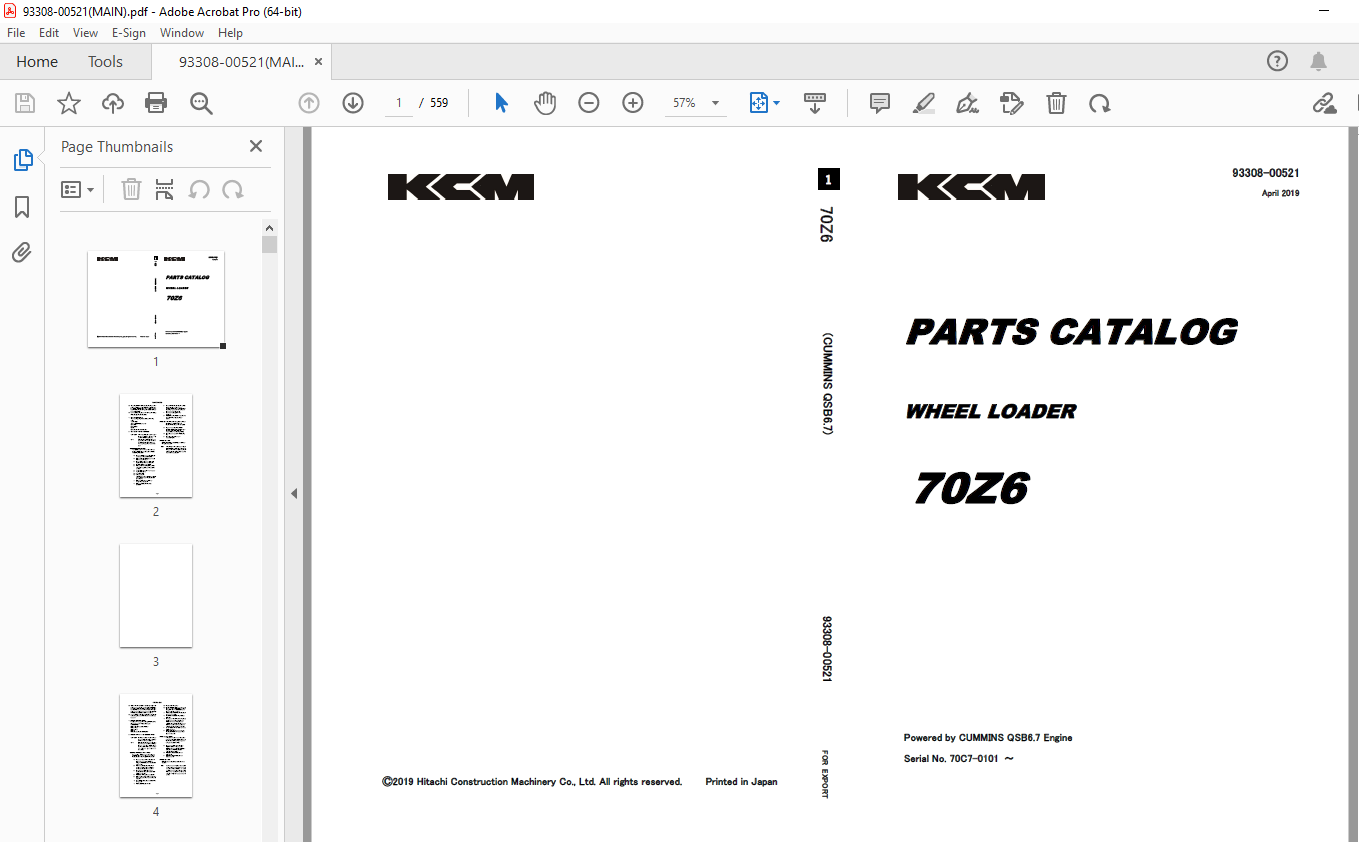Open the Help menu
Viewport: 1359px width, 842px height.
(231, 33)
